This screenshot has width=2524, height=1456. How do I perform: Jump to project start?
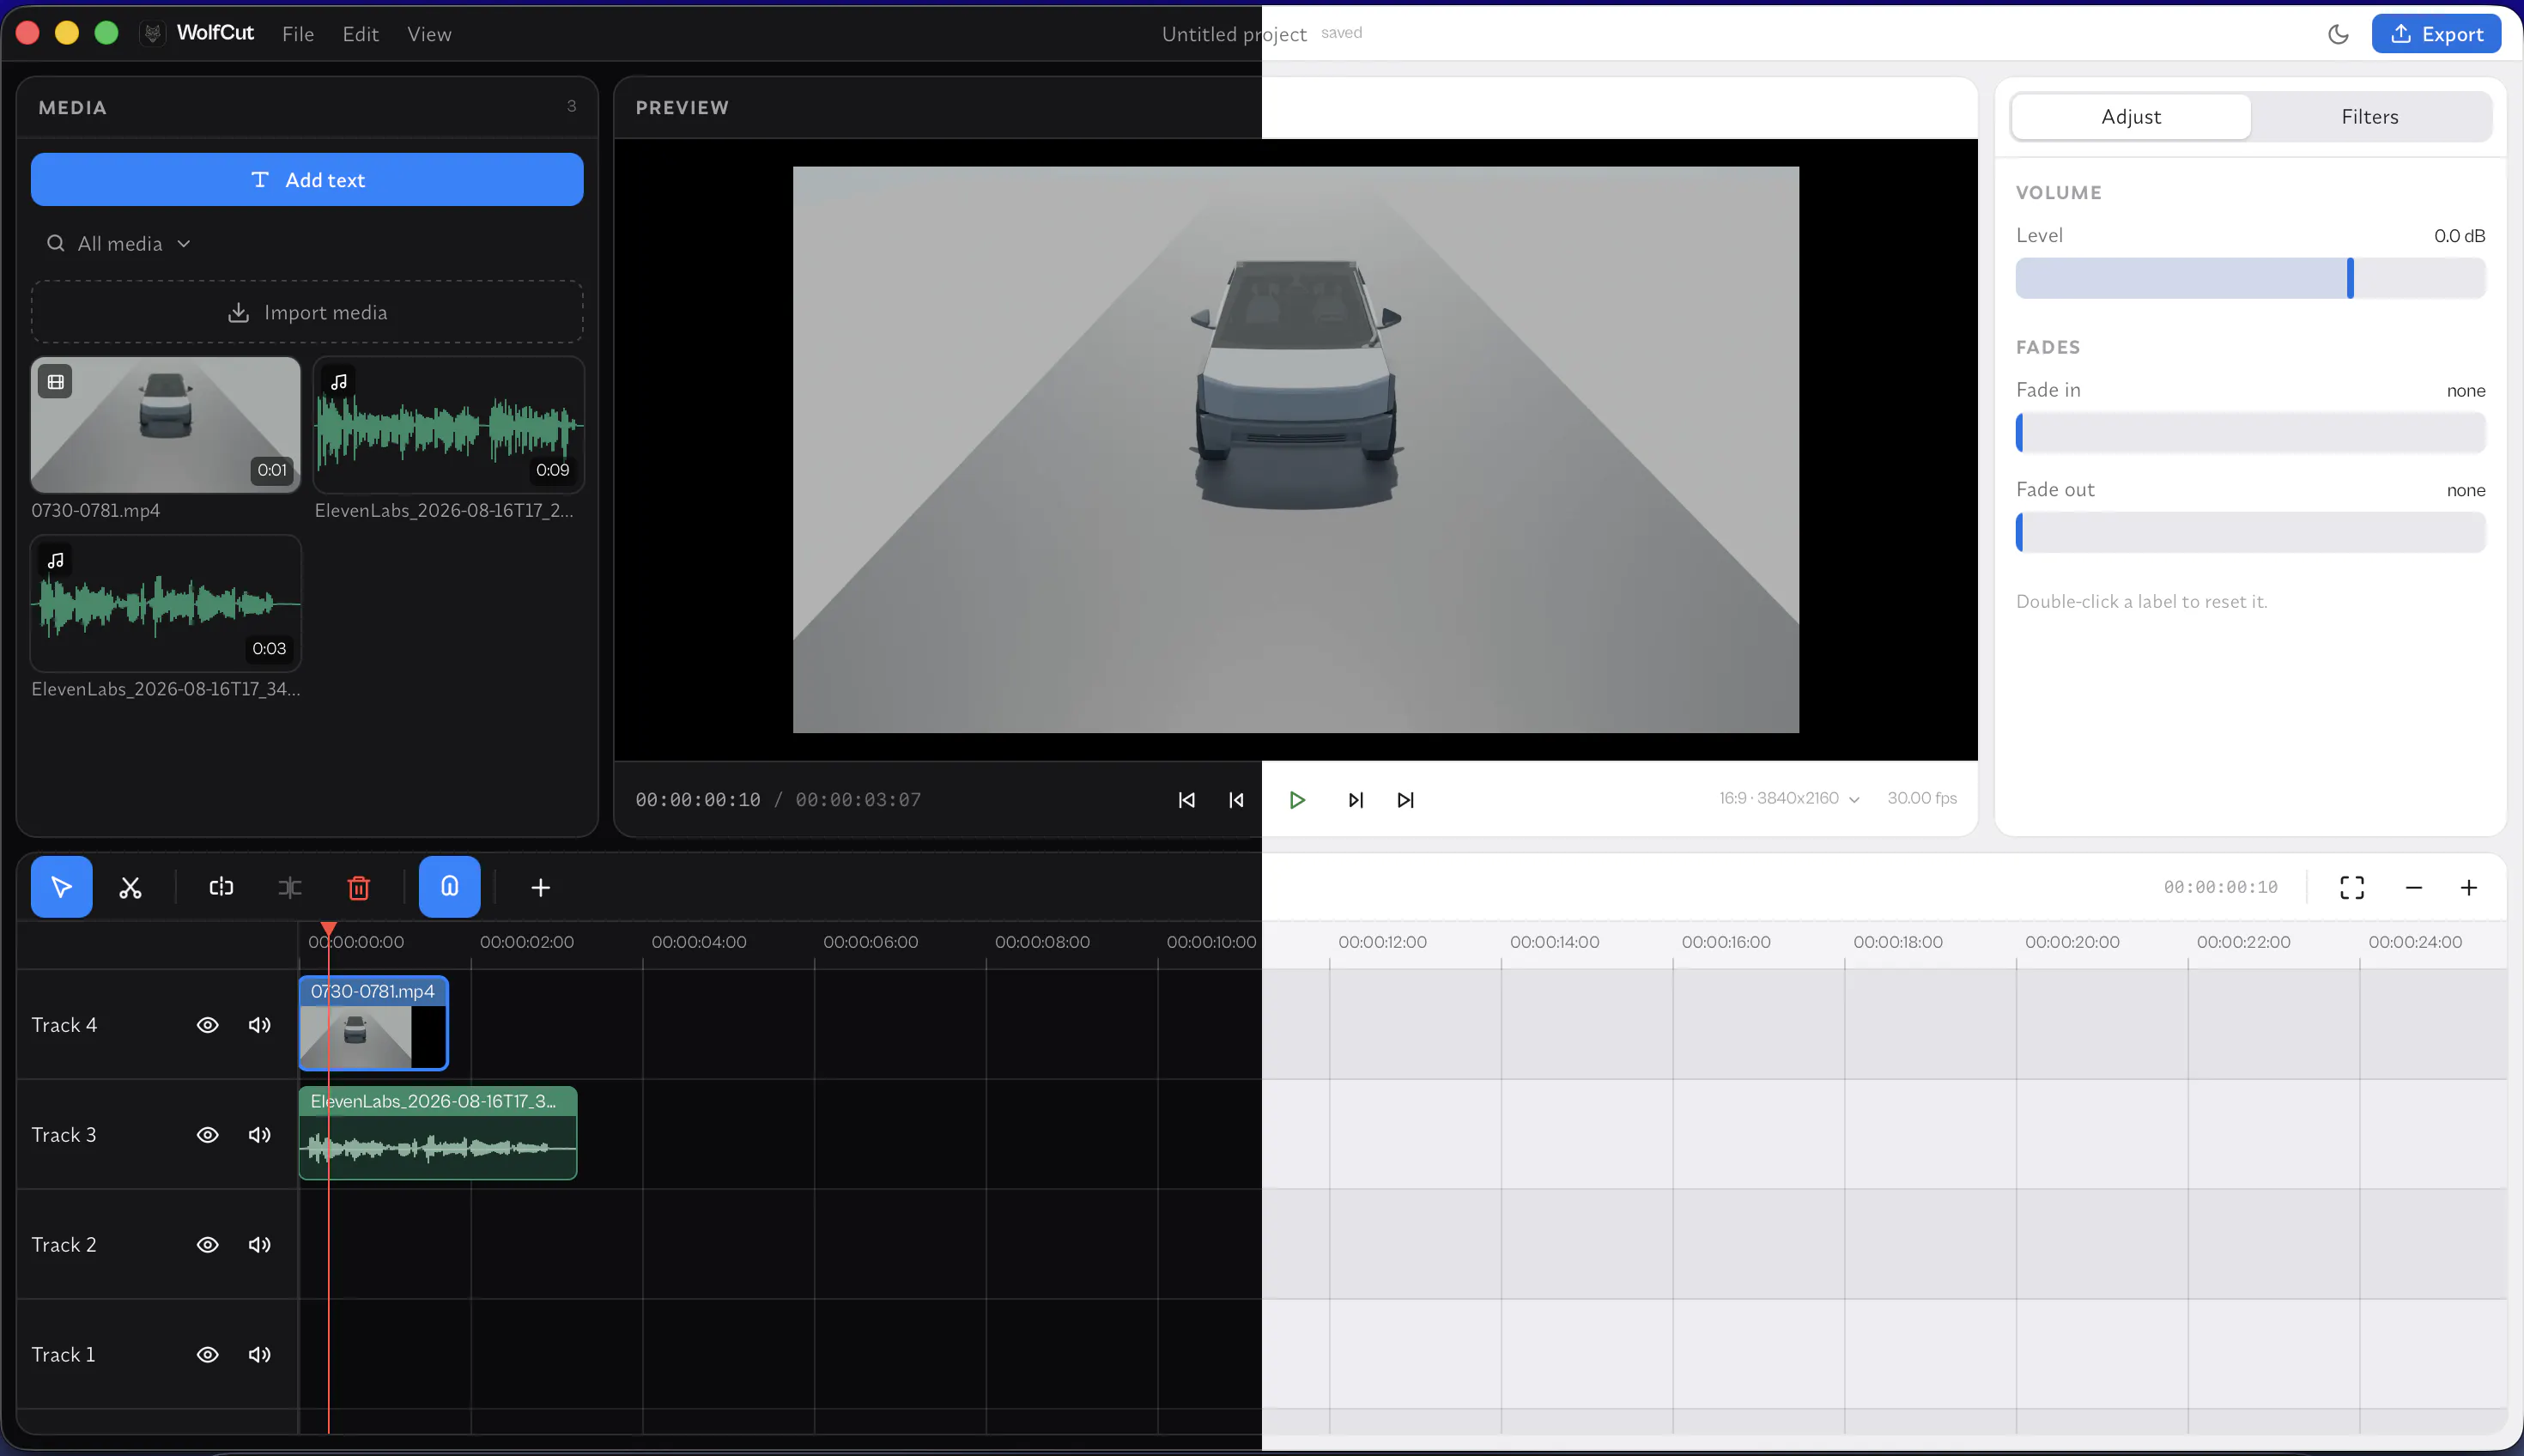(x=1186, y=800)
